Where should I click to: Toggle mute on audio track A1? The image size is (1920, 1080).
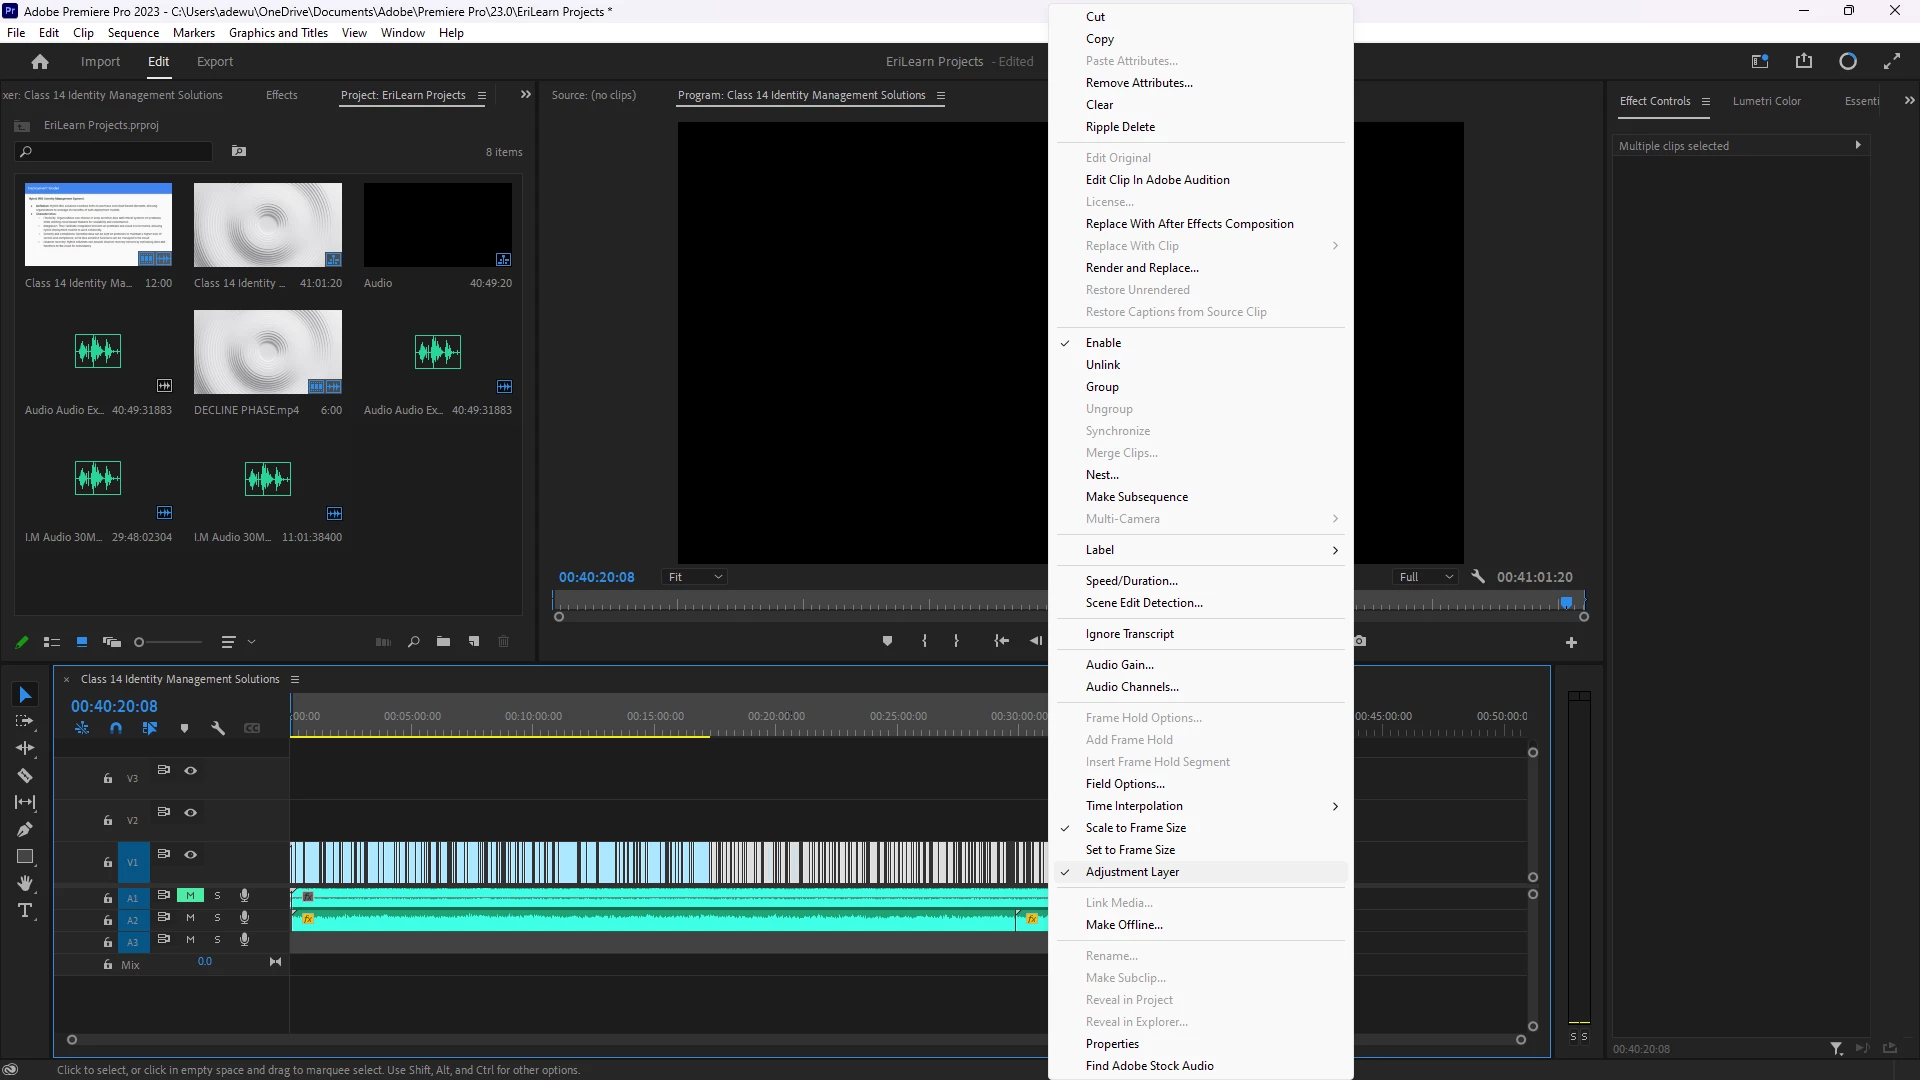click(x=190, y=896)
